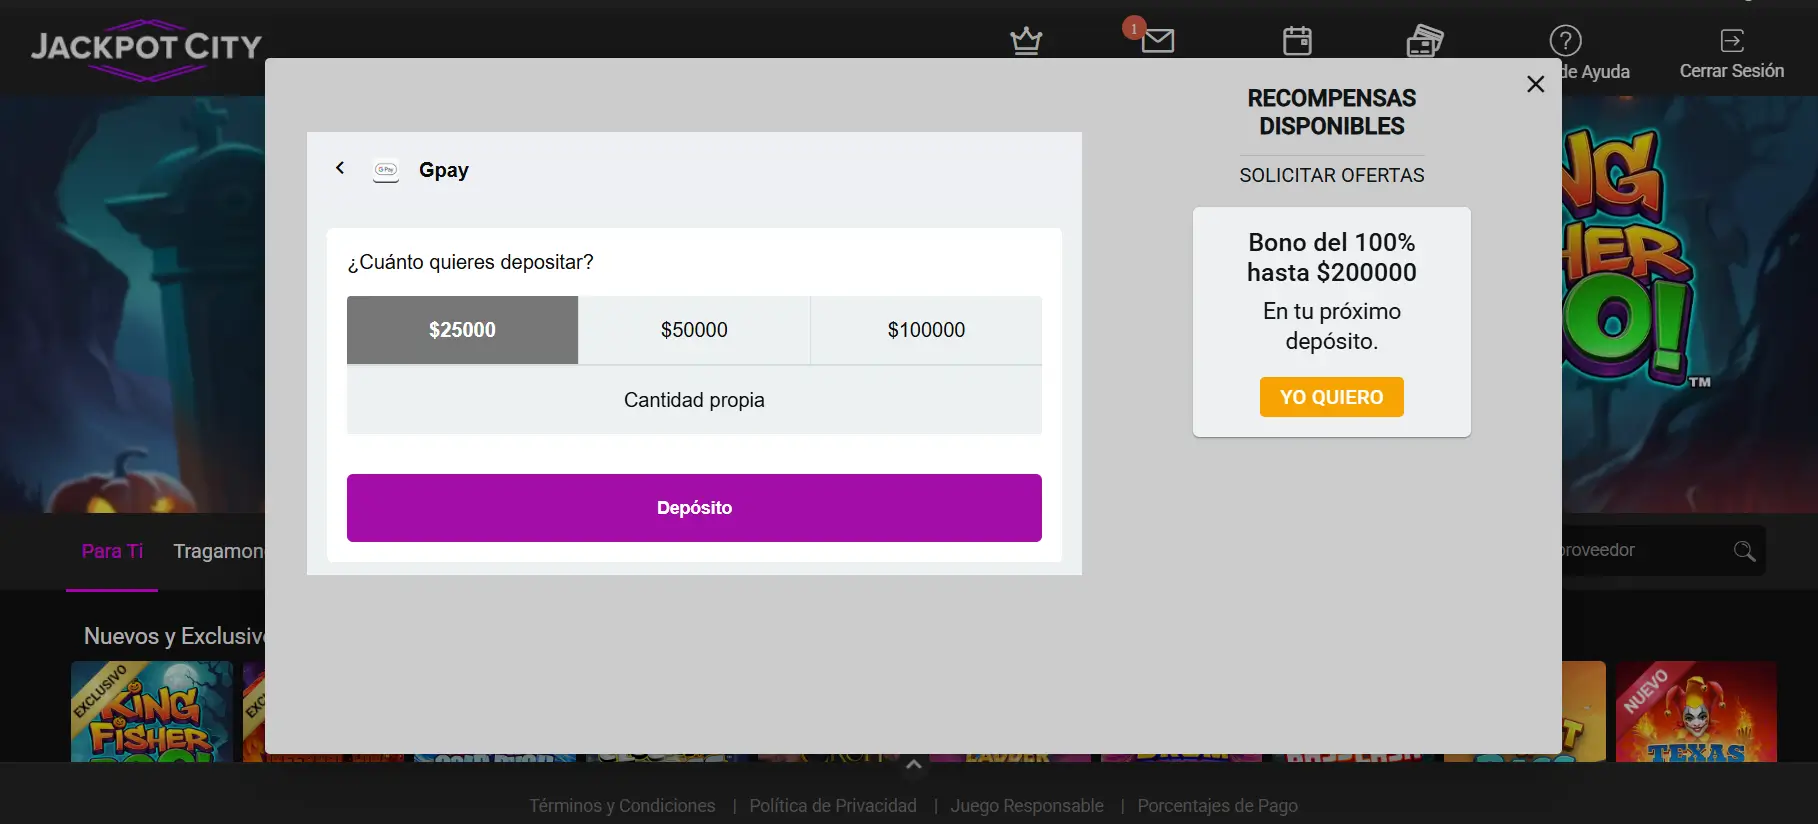The width and height of the screenshot is (1818, 824).
Task: Choose the $50000 deposit amount
Action: 694,330
